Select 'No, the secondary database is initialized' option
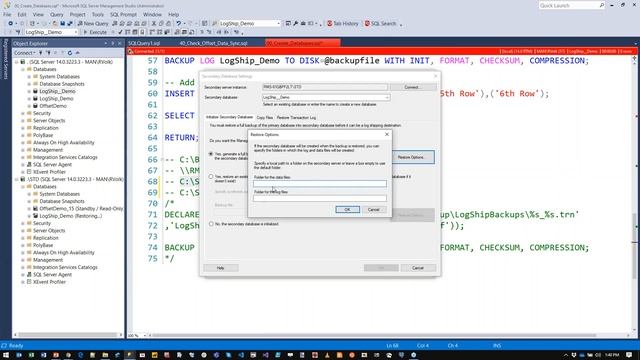 click(211, 224)
